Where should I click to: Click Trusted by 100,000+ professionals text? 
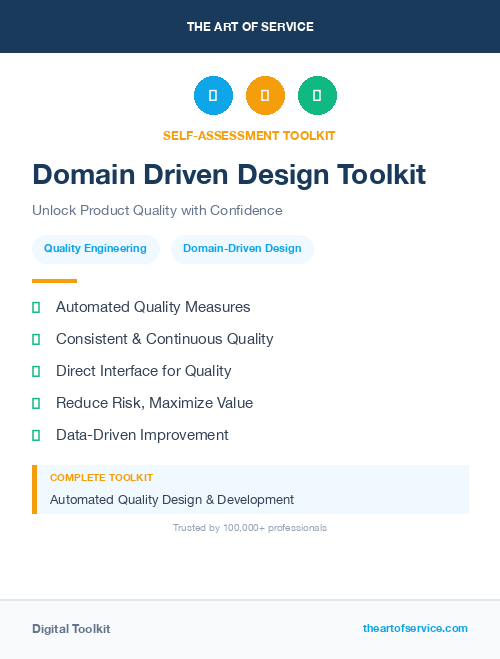click(x=250, y=528)
